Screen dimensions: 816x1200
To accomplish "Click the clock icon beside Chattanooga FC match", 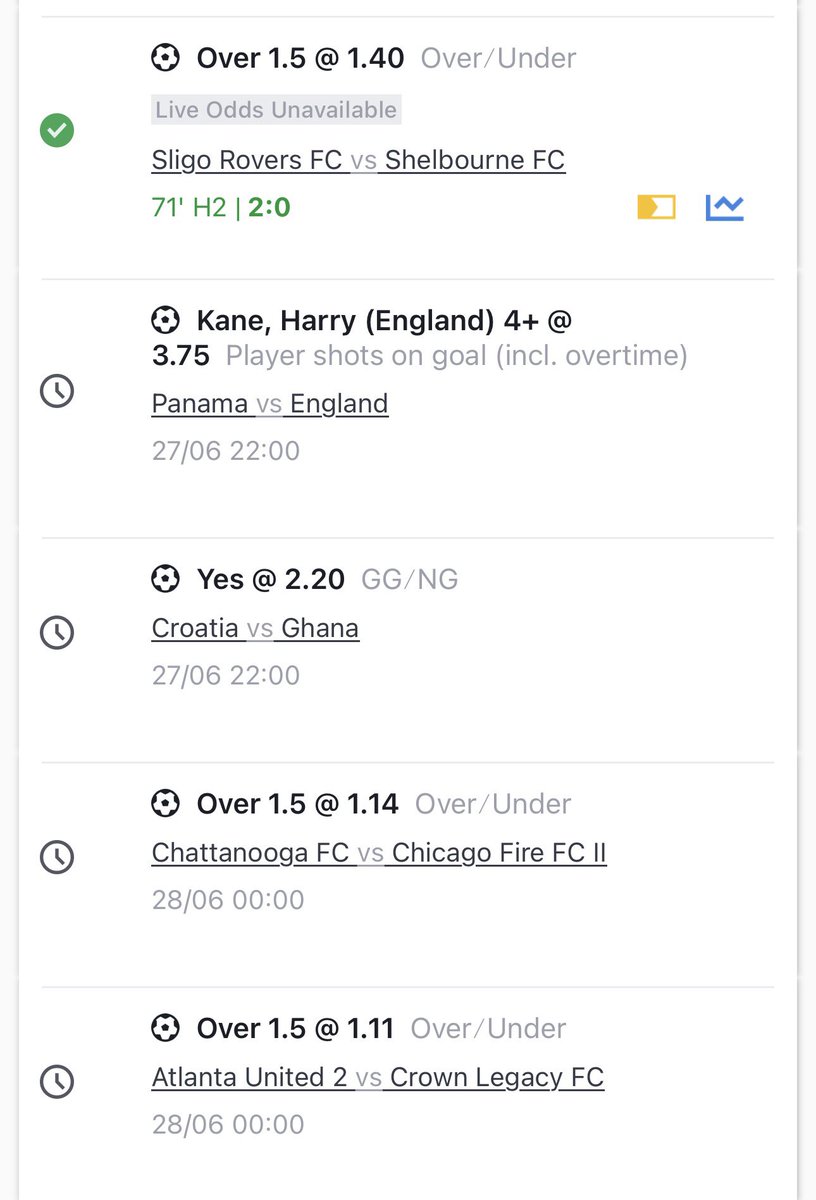I will click(57, 857).
